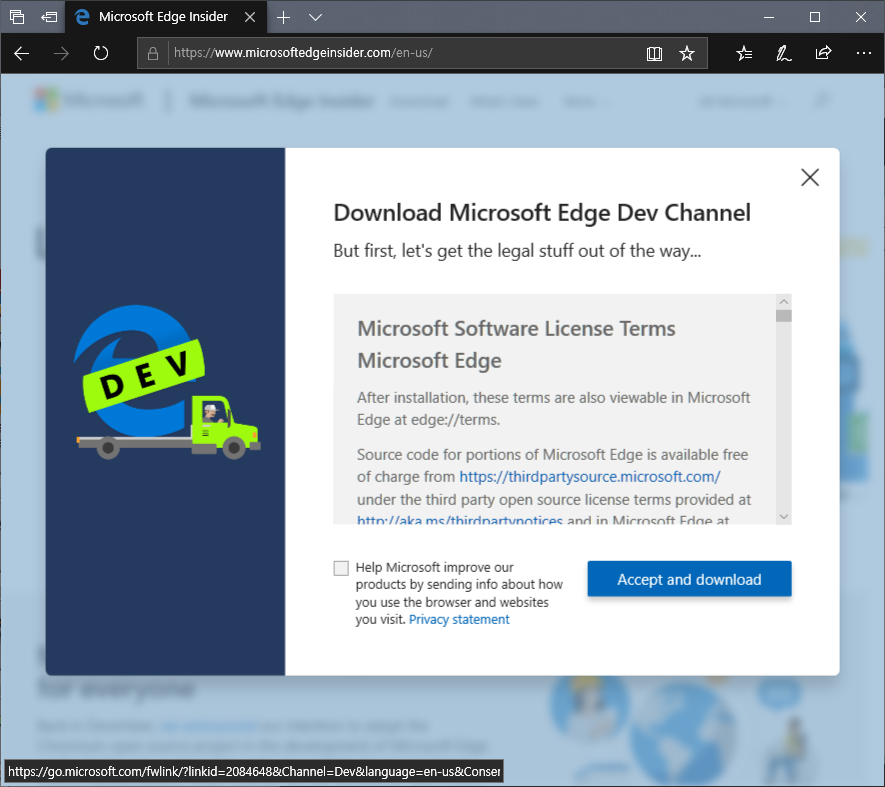Open a new tab with plus button
The width and height of the screenshot is (885, 787).
283,18
